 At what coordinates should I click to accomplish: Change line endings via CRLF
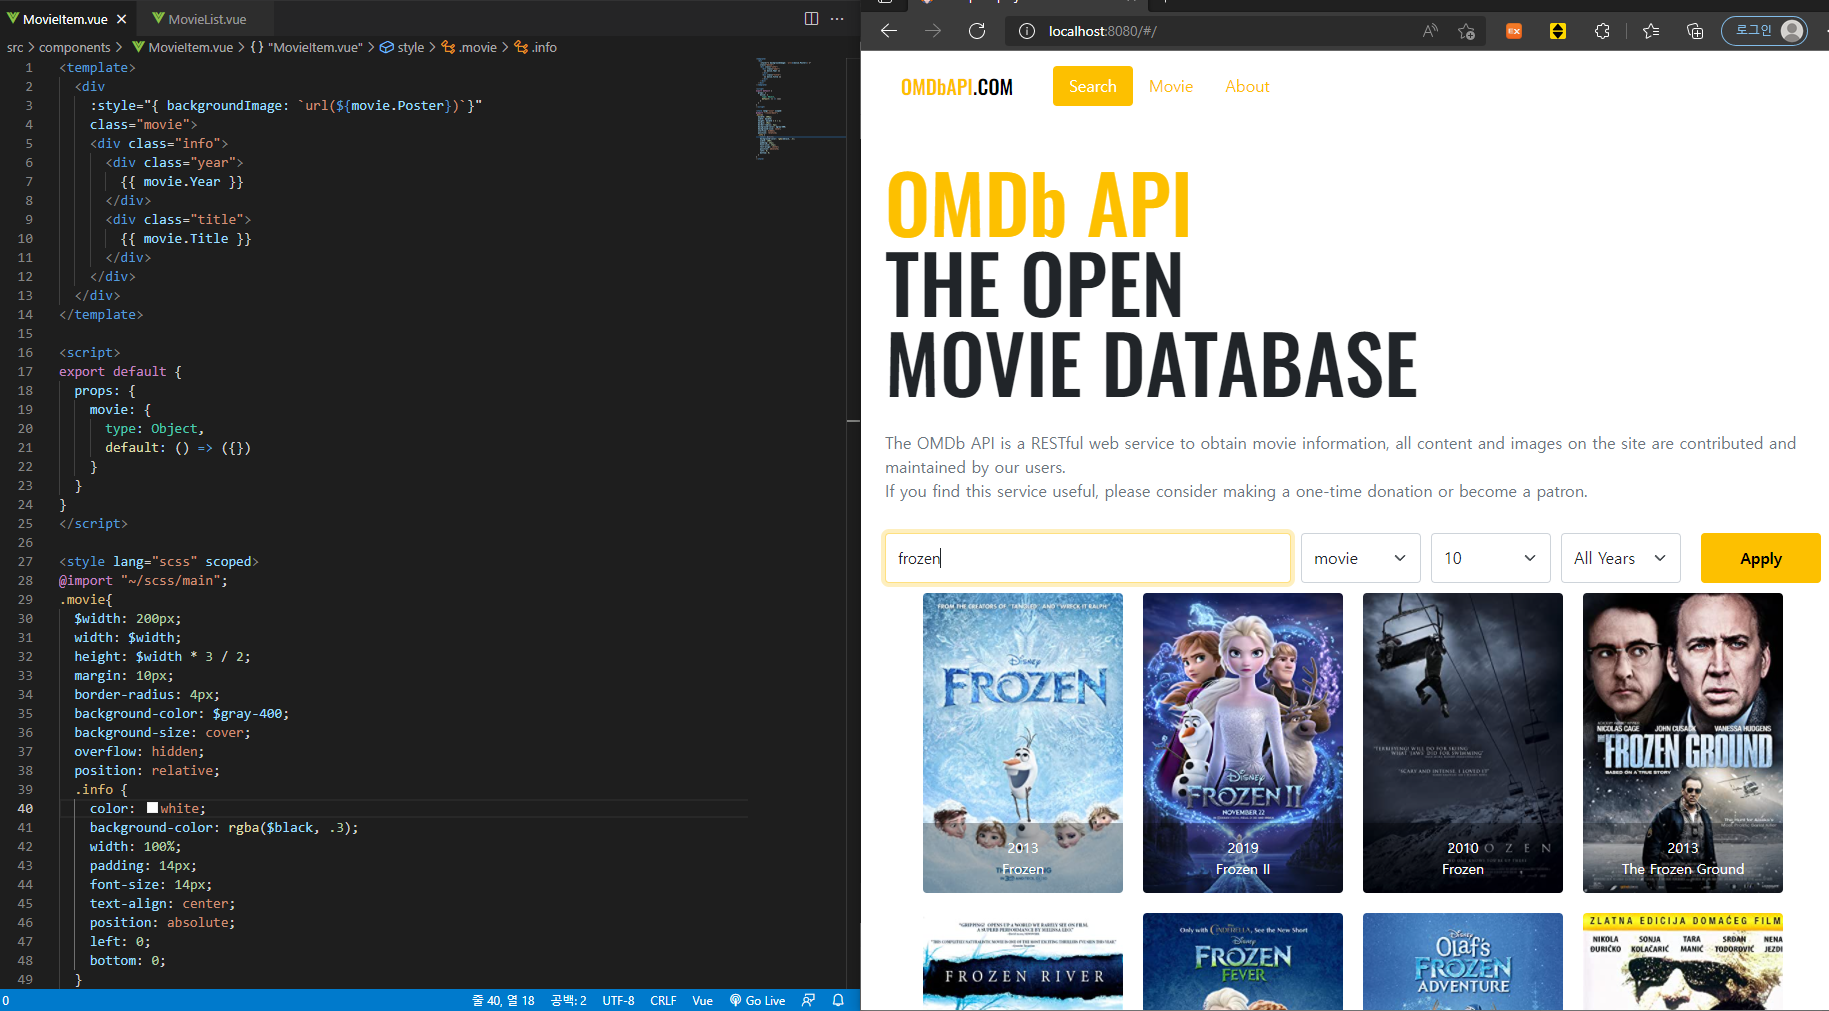pyautogui.click(x=663, y=1000)
